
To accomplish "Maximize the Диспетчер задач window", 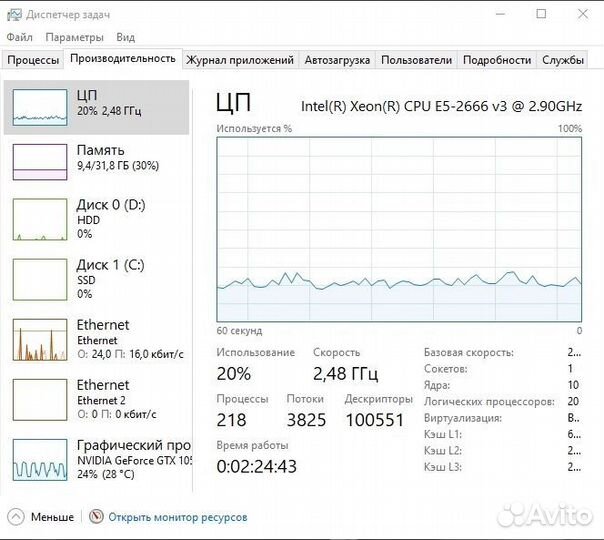I will [x=541, y=14].
